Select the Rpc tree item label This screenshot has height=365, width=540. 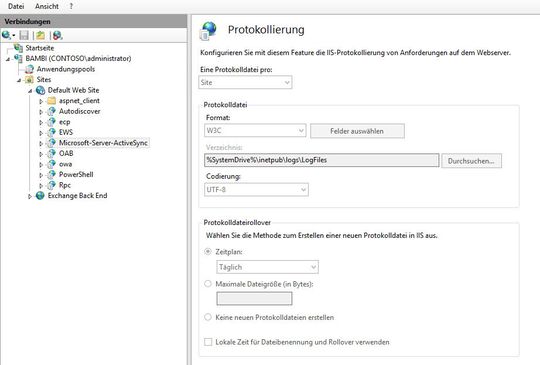(x=65, y=185)
